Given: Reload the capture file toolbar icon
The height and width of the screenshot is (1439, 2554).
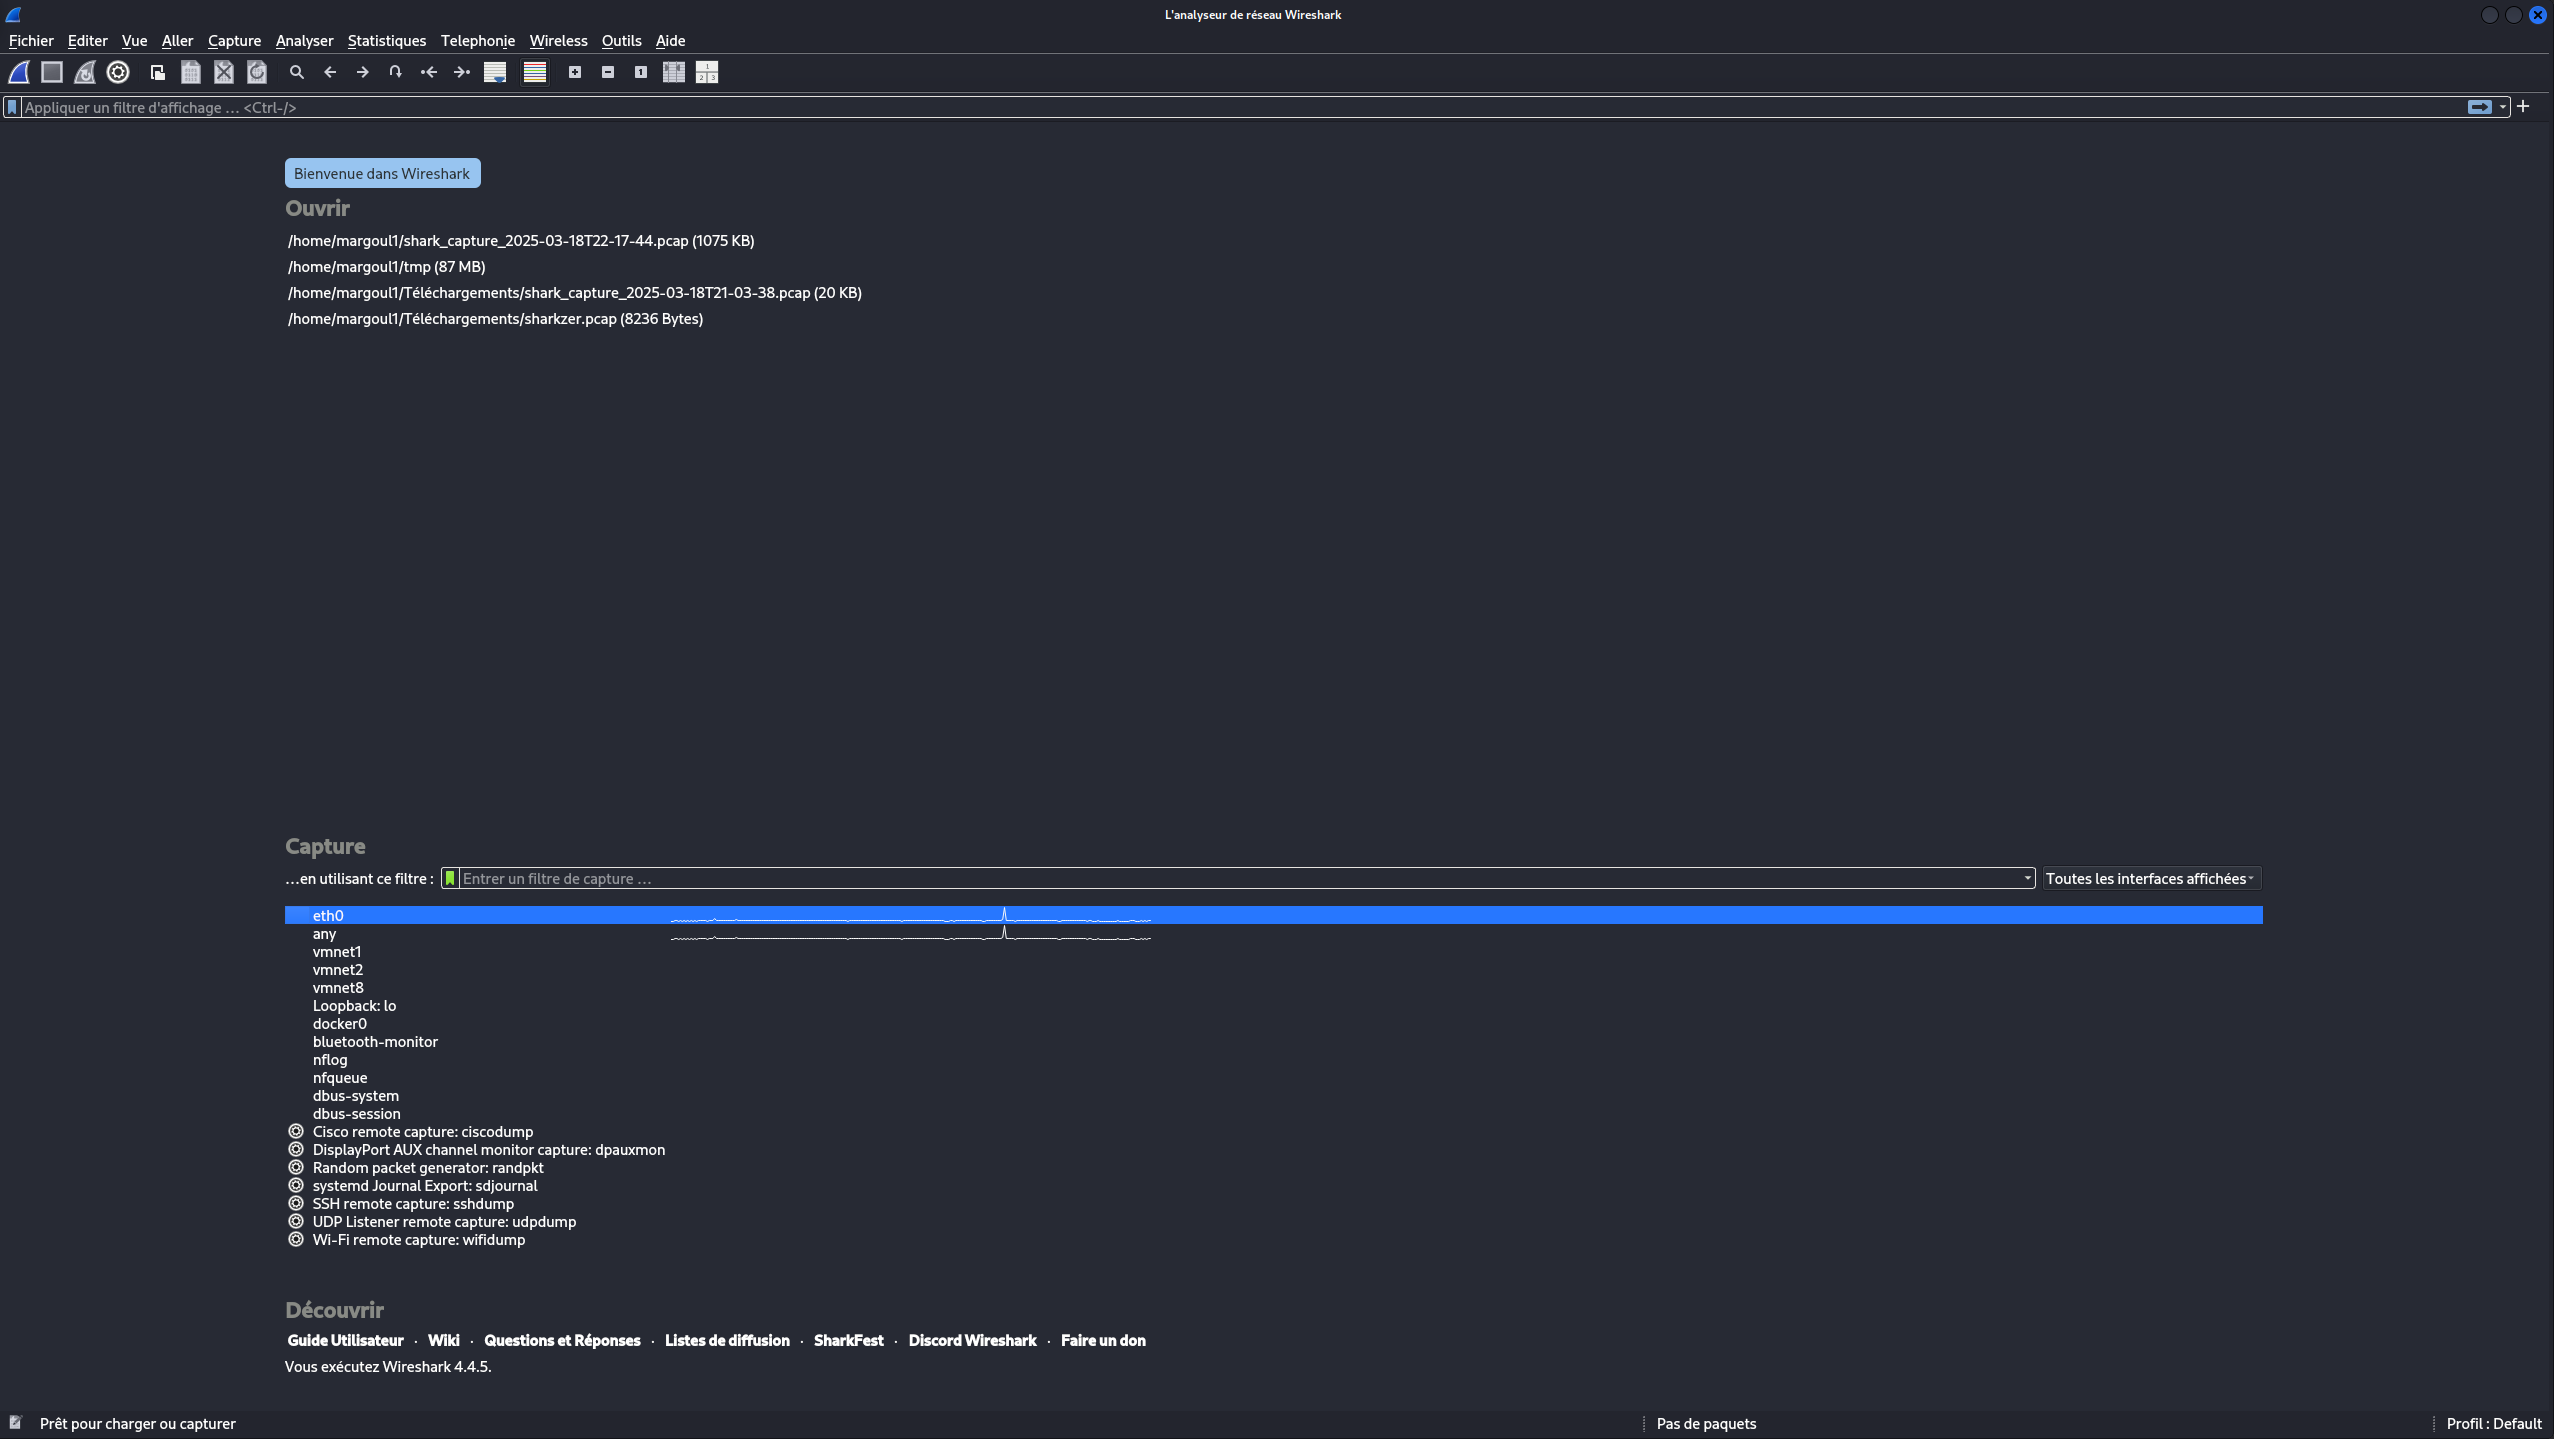Looking at the screenshot, I should (x=257, y=72).
